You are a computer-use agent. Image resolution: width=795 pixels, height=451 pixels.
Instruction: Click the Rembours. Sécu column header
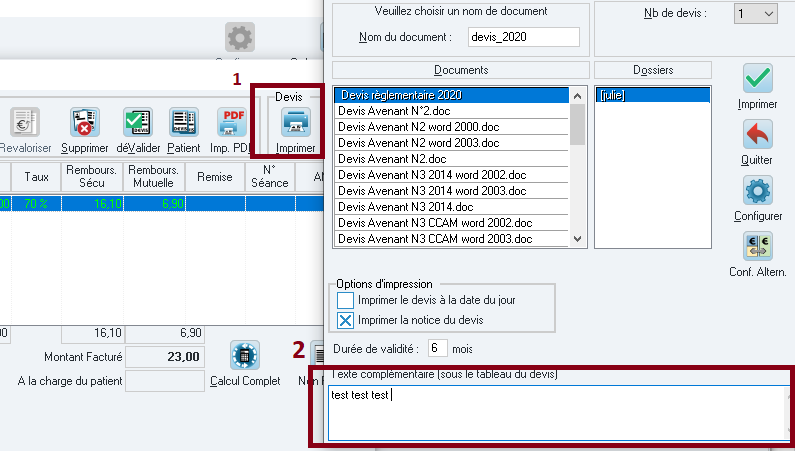[92, 177]
